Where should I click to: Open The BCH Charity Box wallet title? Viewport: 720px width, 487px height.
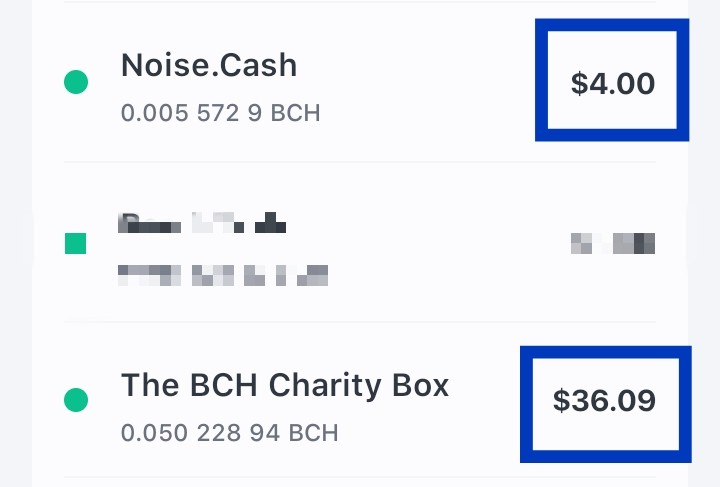(x=285, y=385)
